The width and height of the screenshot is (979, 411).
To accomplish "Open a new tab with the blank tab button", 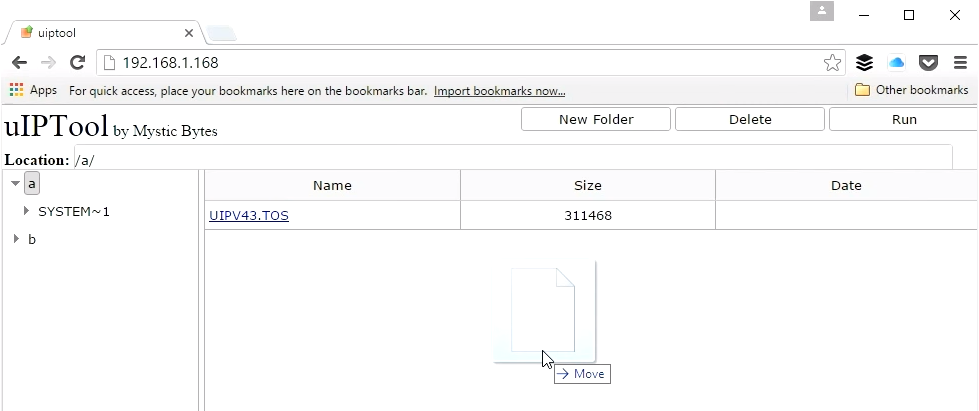I will [221, 34].
